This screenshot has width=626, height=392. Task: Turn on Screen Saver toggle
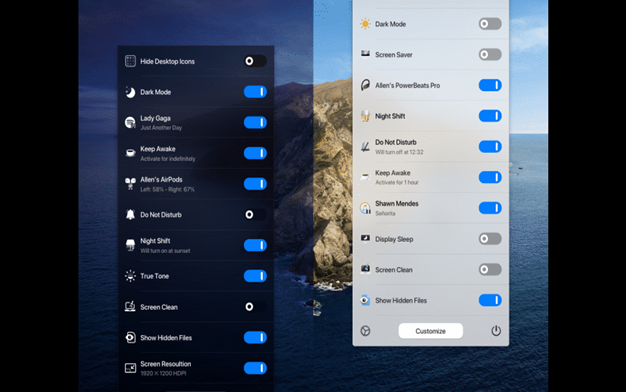pos(490,54)
